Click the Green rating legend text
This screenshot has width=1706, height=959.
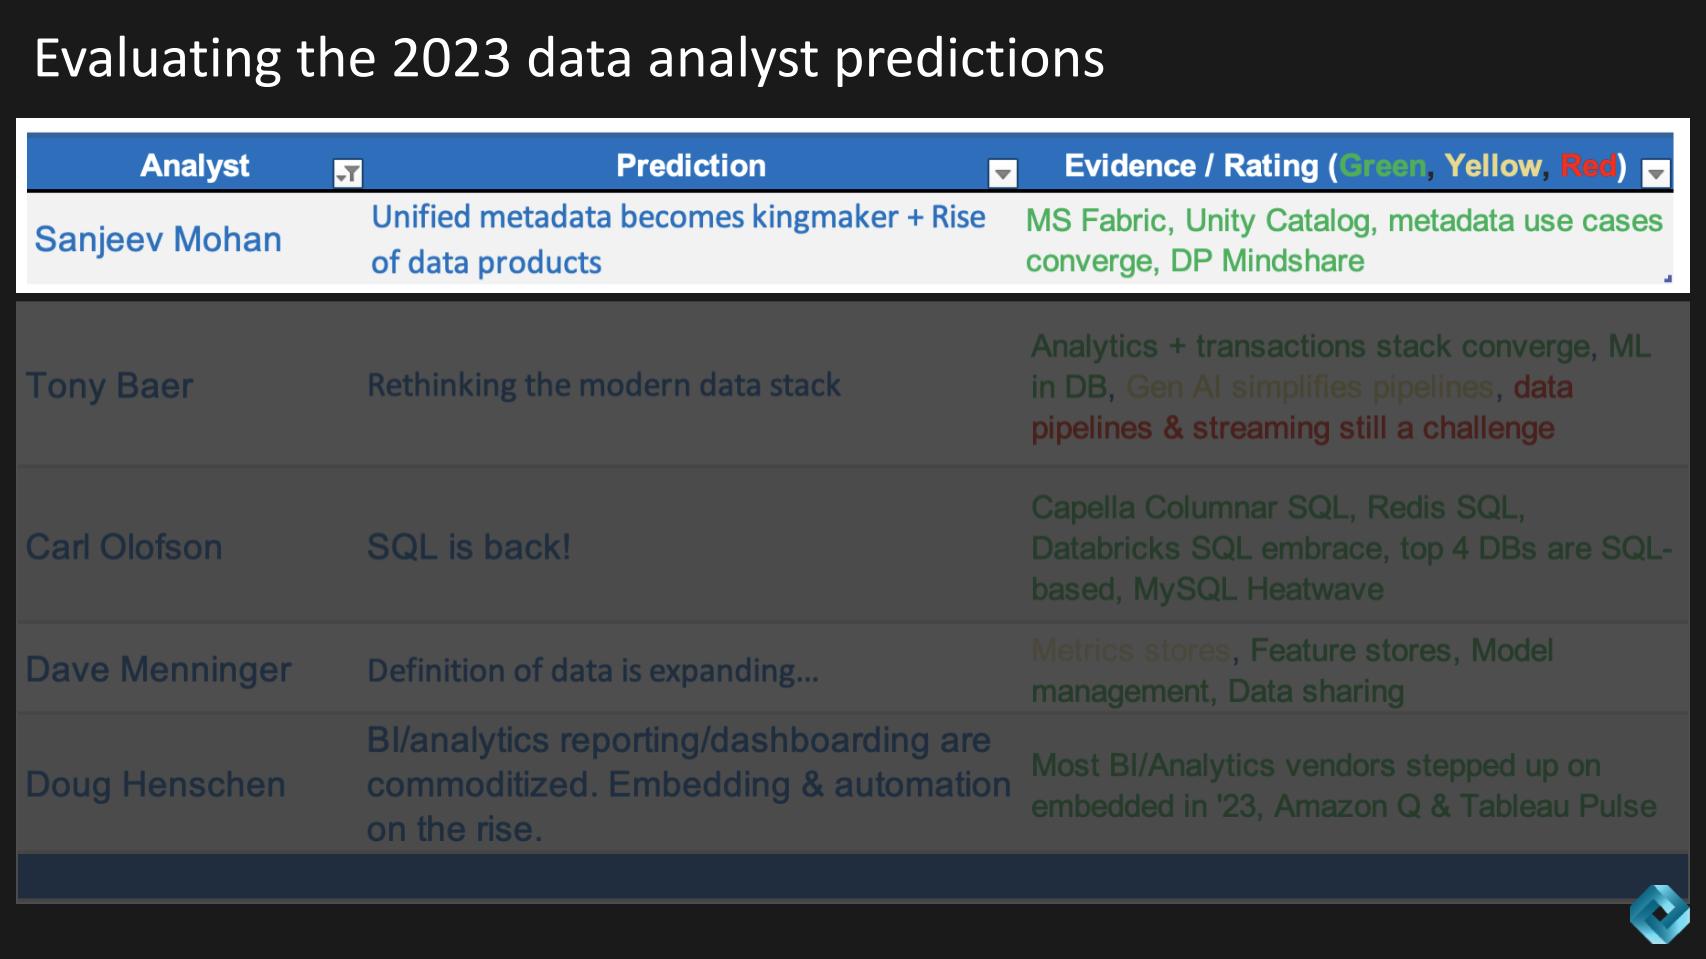pyautogui.click(x=1385, y=165)
